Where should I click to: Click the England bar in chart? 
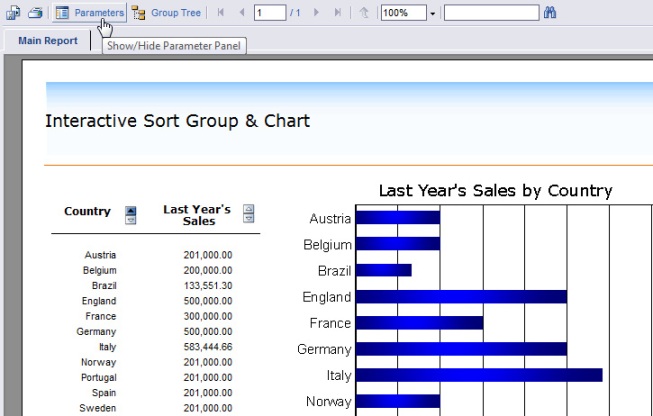(x=461, y=296)
